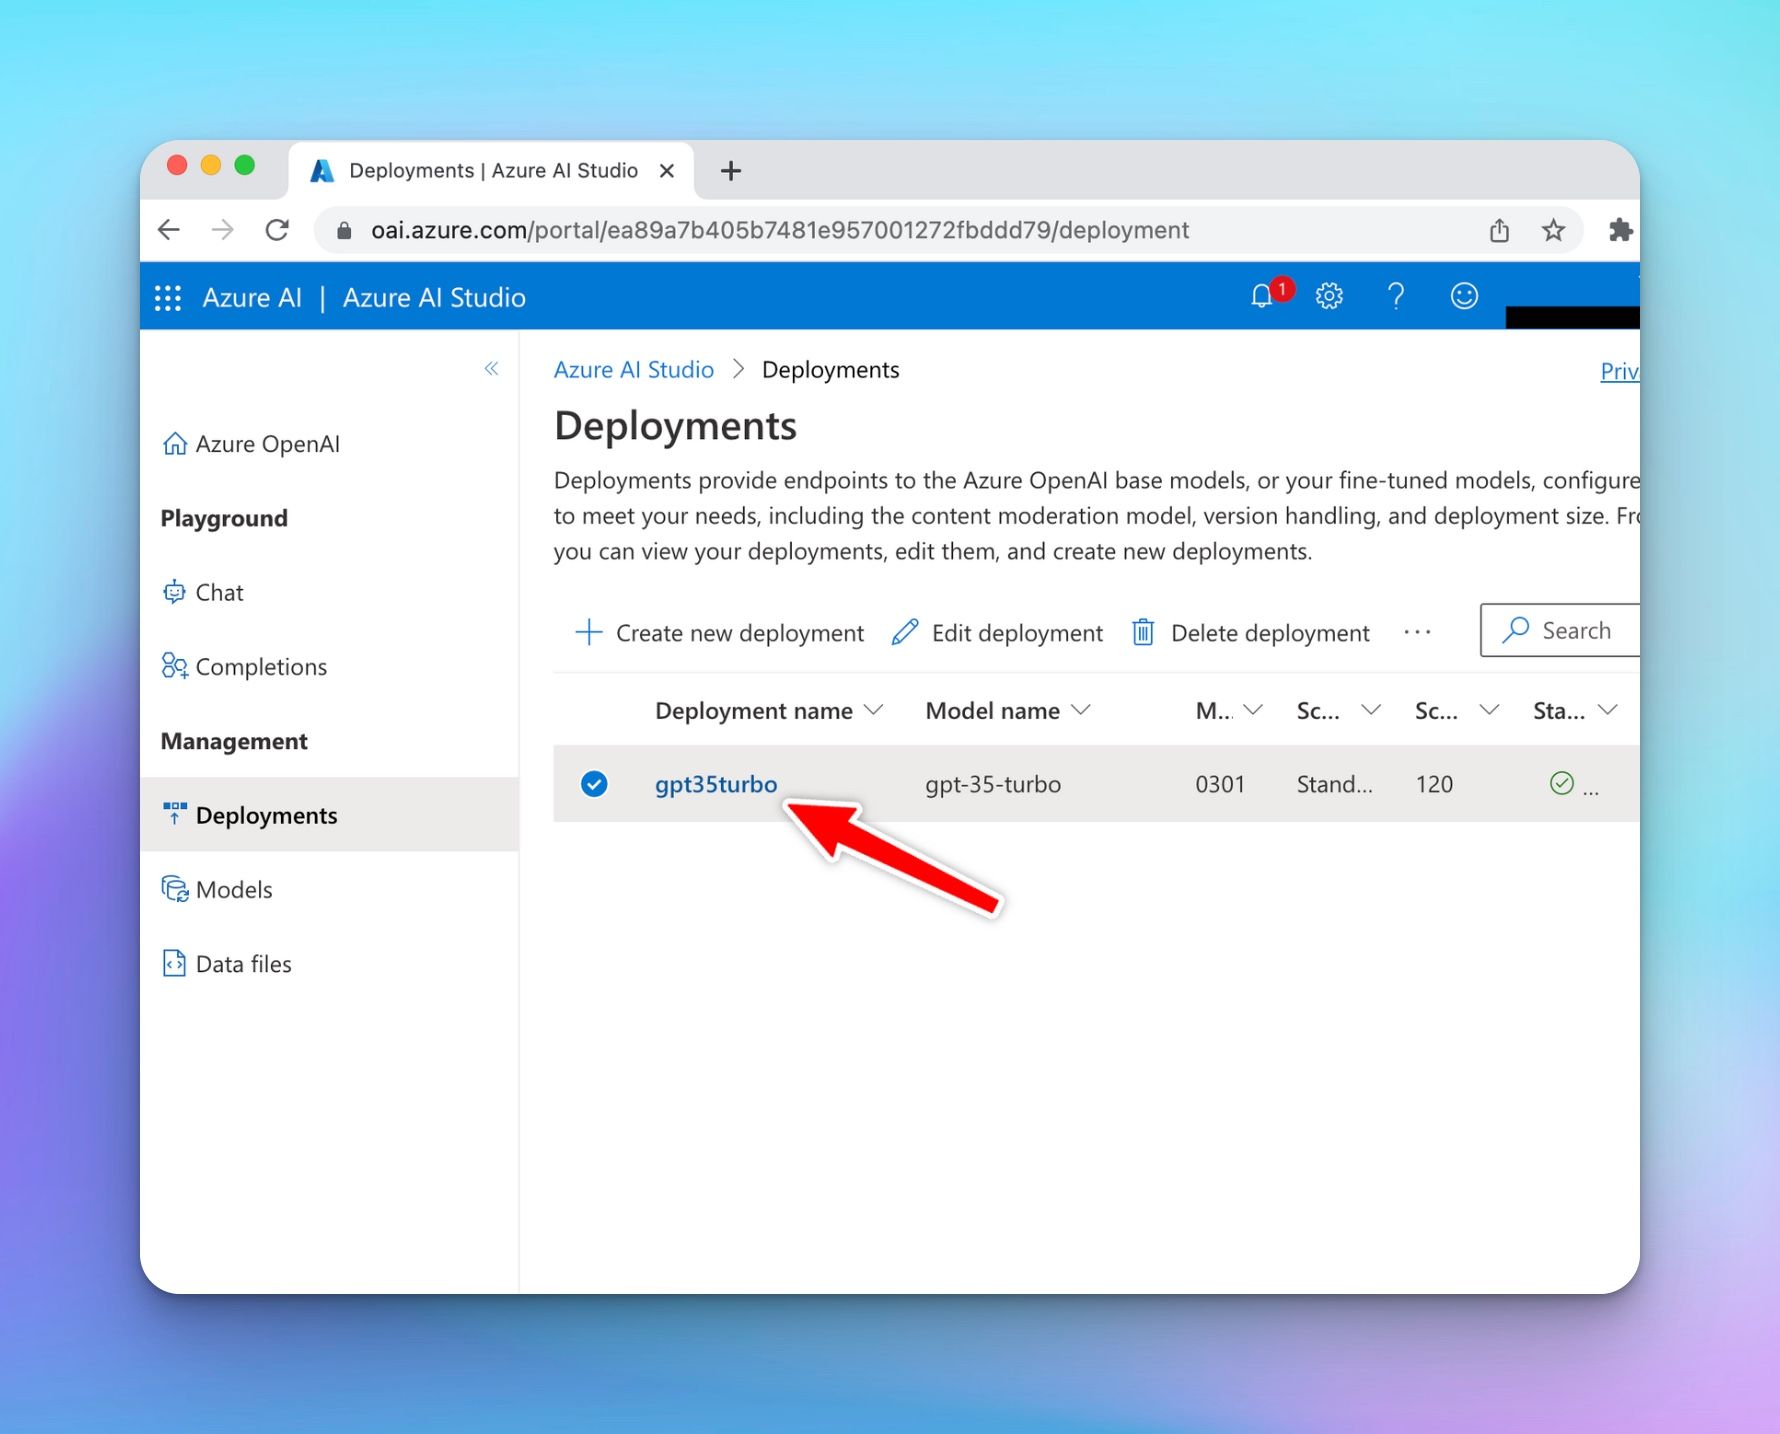
Task: Open a new browser tab
Action: pos(731,171)
